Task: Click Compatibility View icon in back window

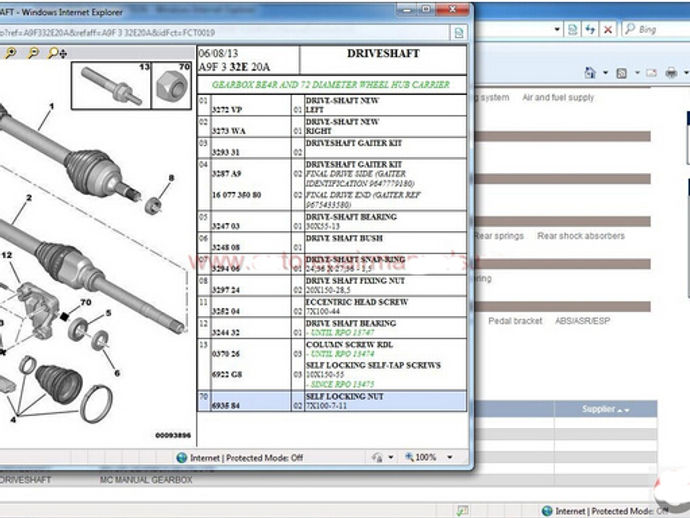Action: 572,29
